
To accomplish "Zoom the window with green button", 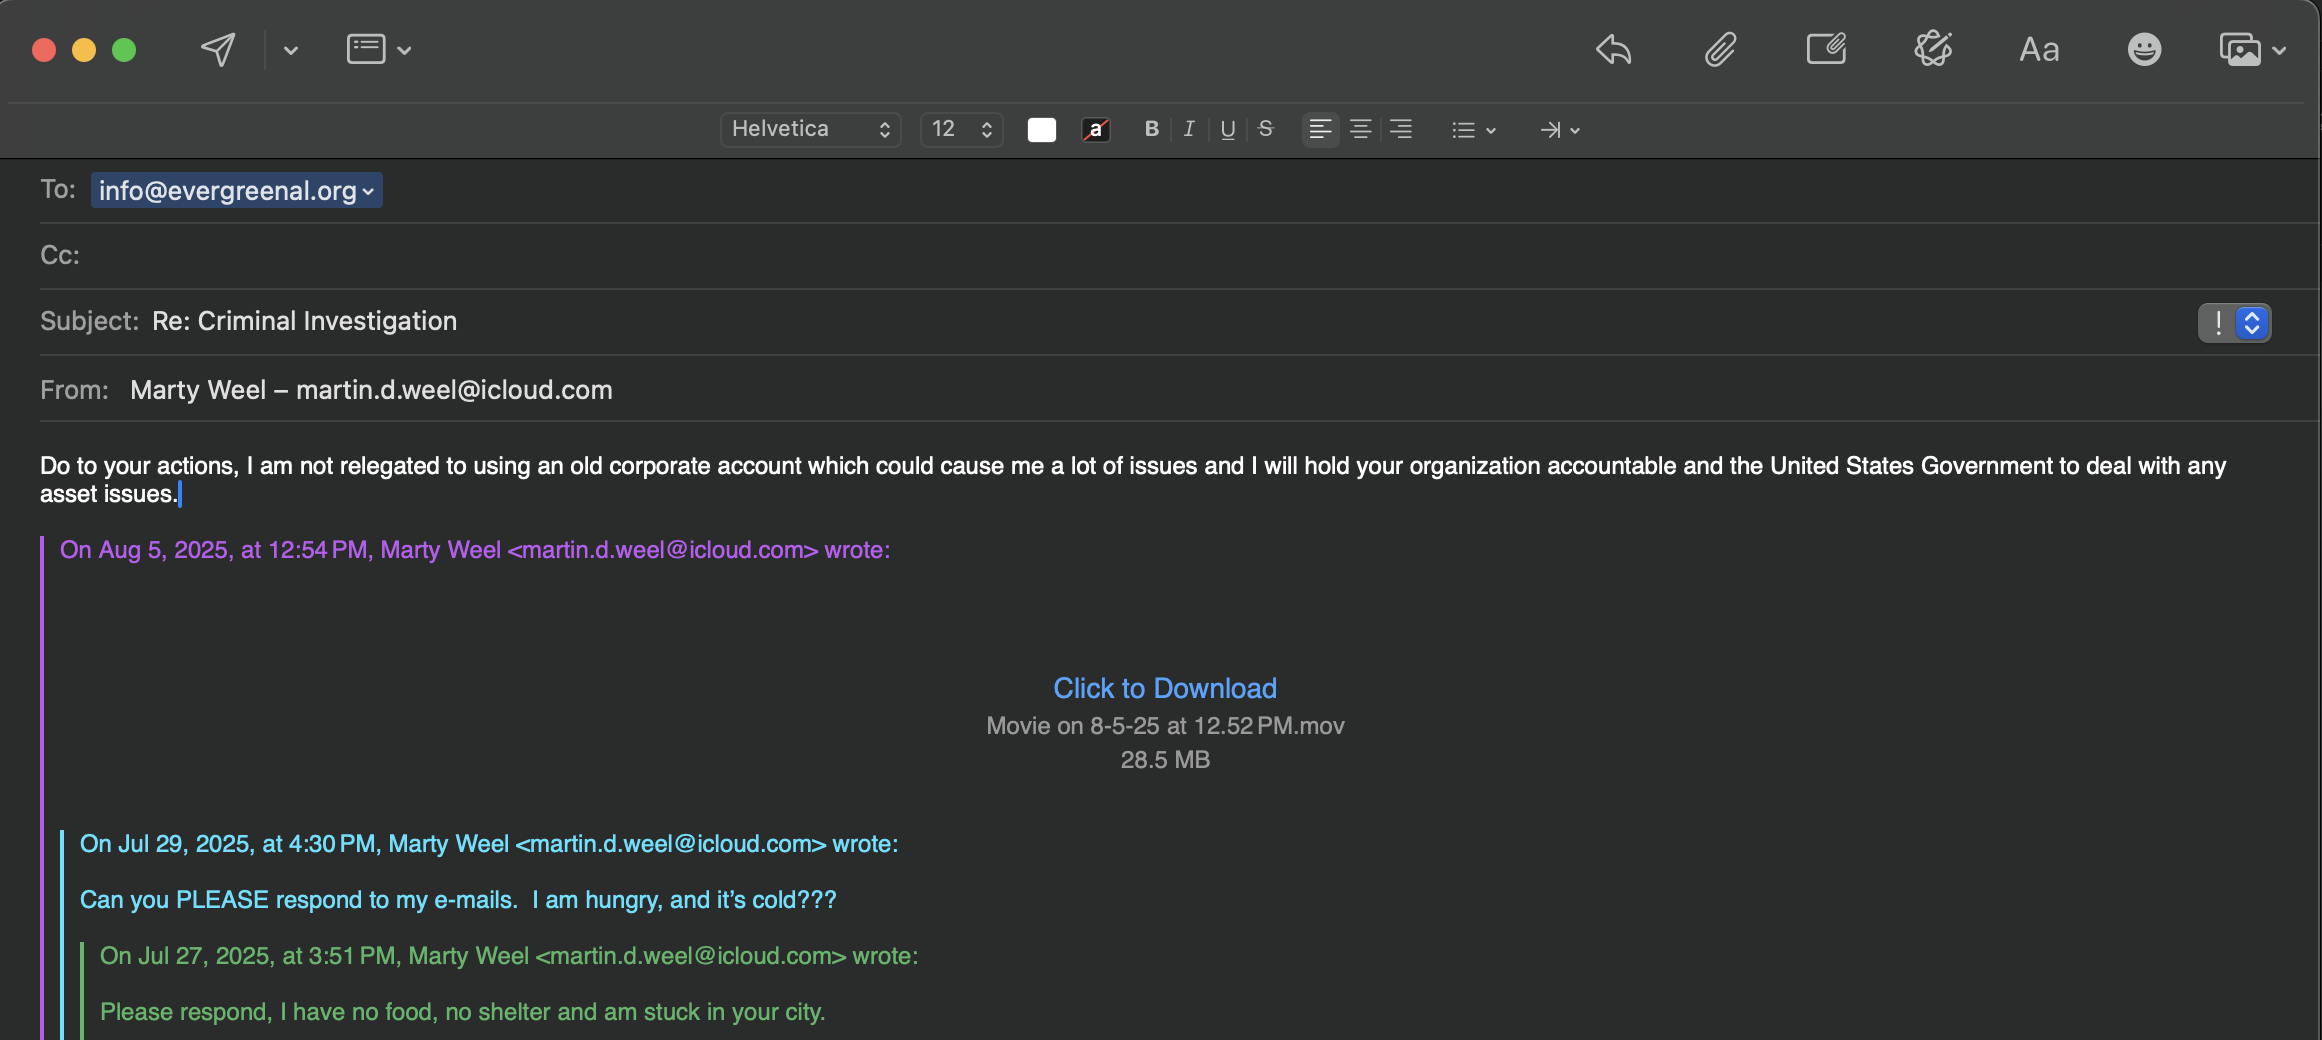I will (x=124, y=50).
